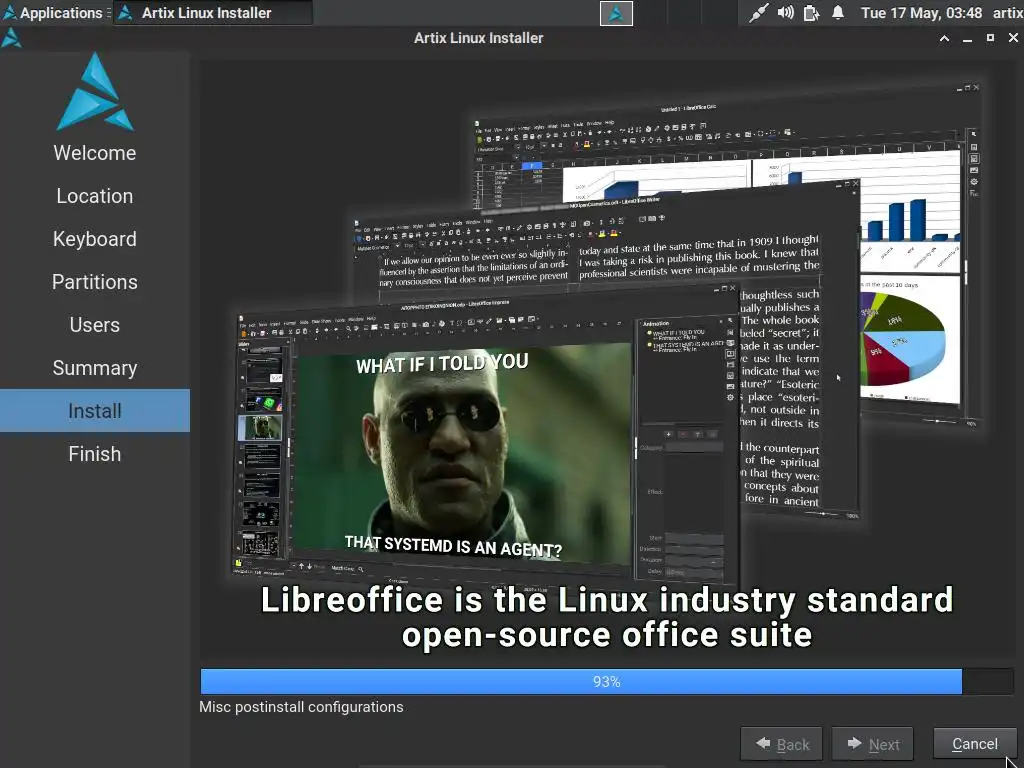The image size is (1024, 768).
Task: Click the 93% installation progress bar
Action: pos(607,681)
